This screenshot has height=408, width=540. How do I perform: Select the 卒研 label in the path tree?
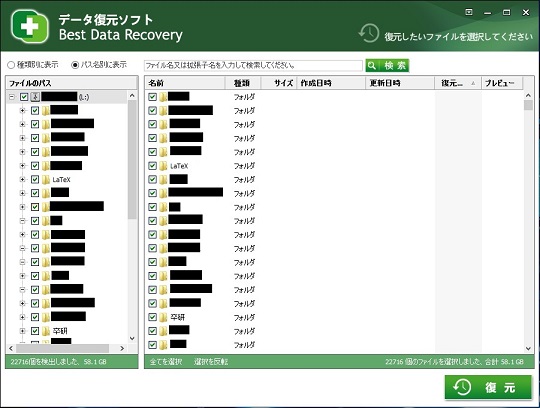click(60, 331)
